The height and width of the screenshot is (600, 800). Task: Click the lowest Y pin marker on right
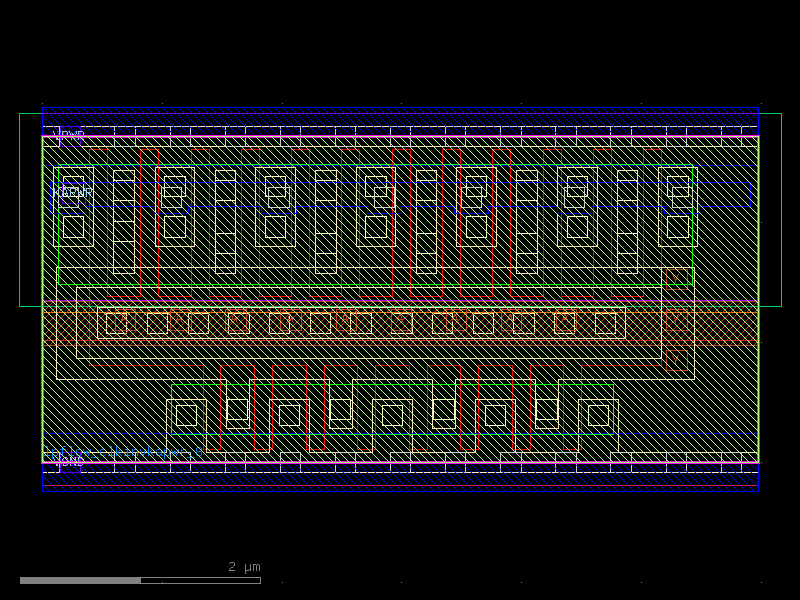click(x=677, y=360)
